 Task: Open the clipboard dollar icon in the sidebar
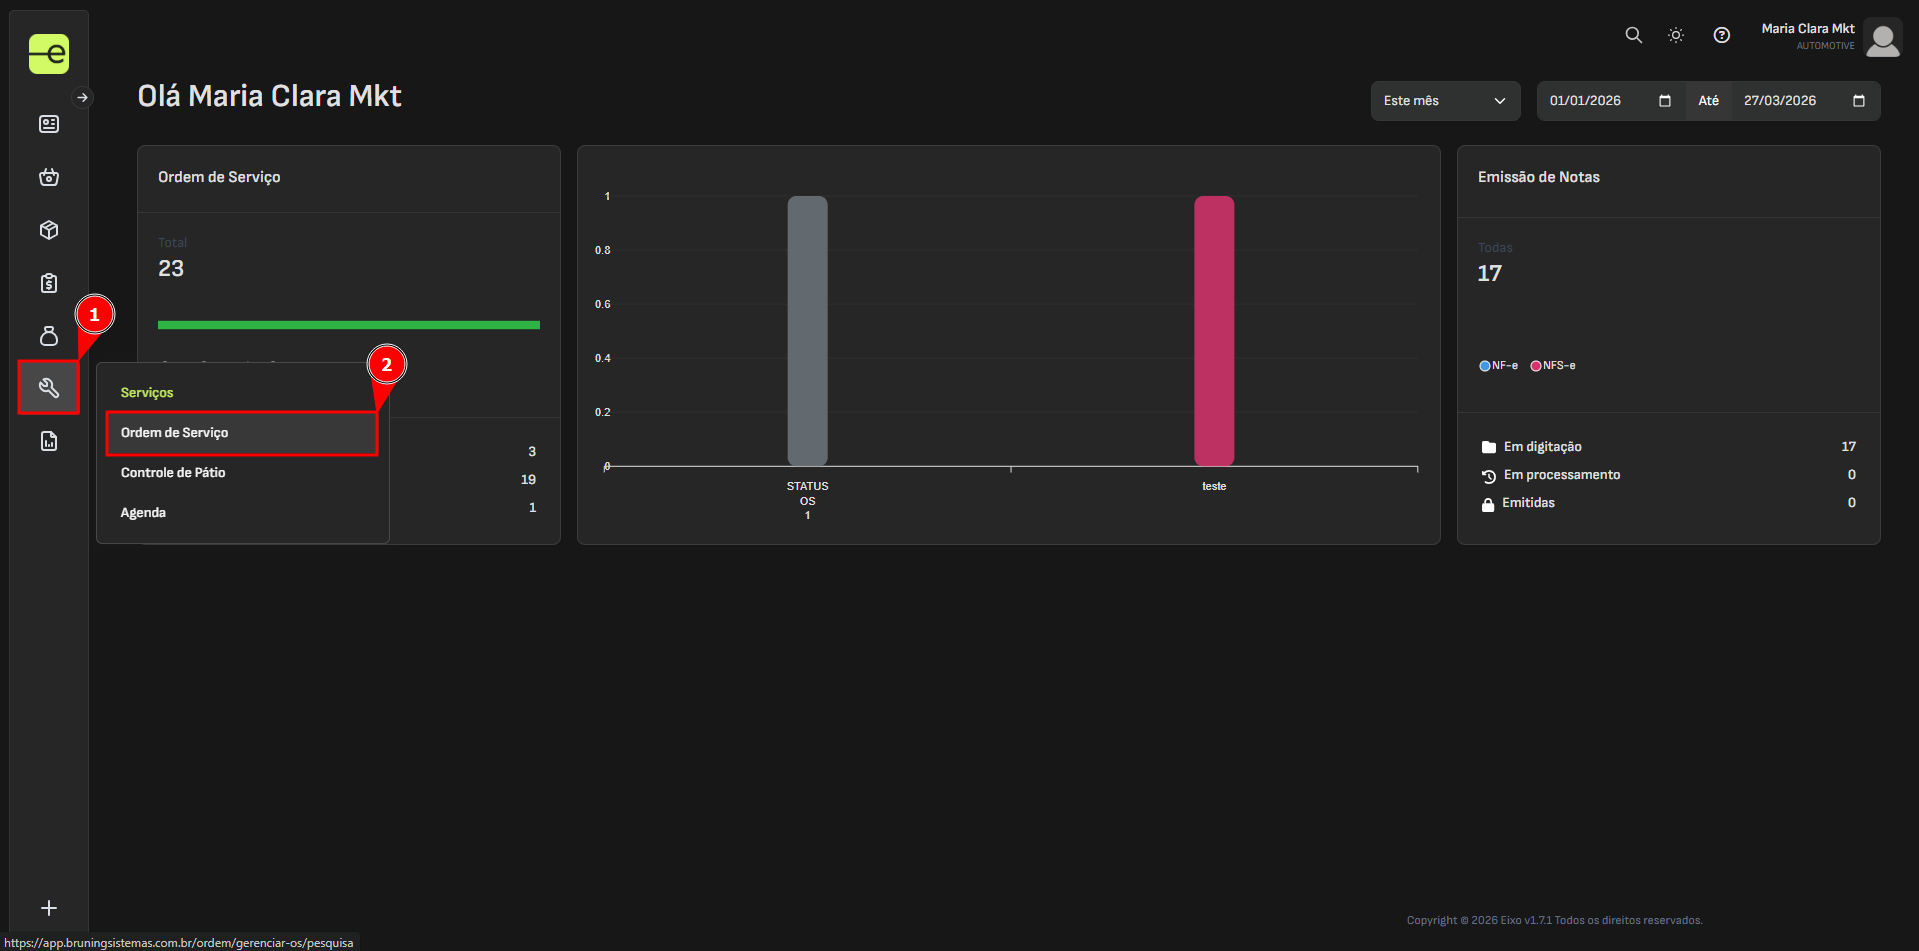pyautogui.click(x=48, y=283)
